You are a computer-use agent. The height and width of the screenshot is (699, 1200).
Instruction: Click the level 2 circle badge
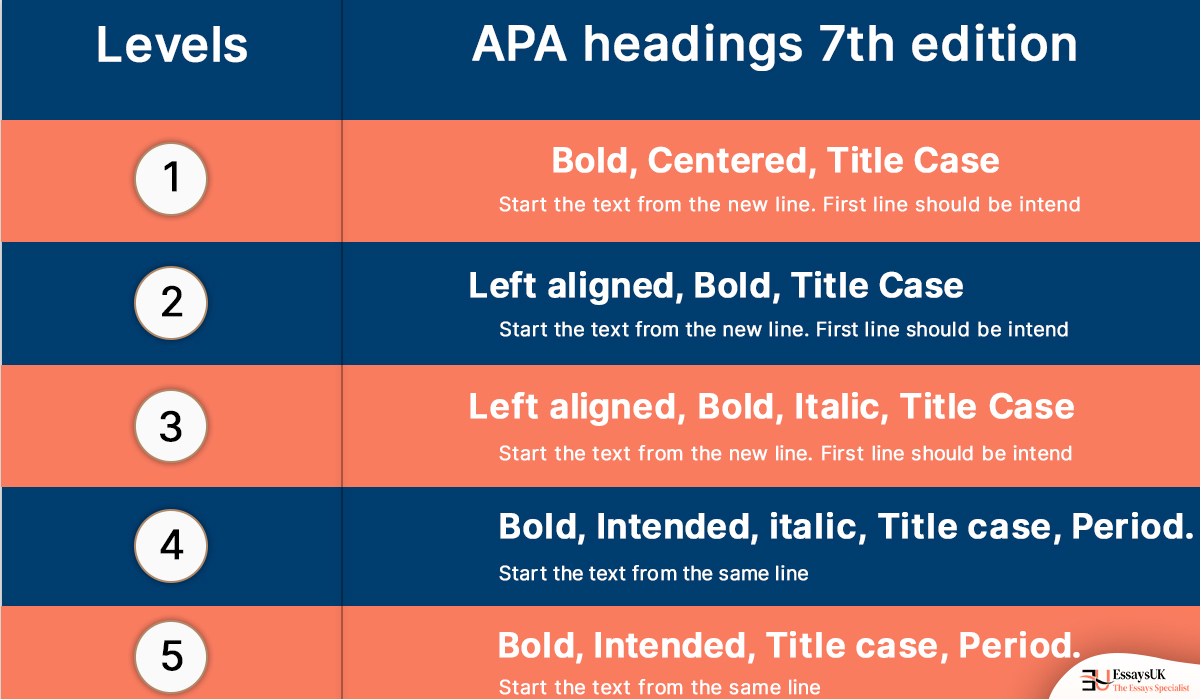click(x=171, y=302)
